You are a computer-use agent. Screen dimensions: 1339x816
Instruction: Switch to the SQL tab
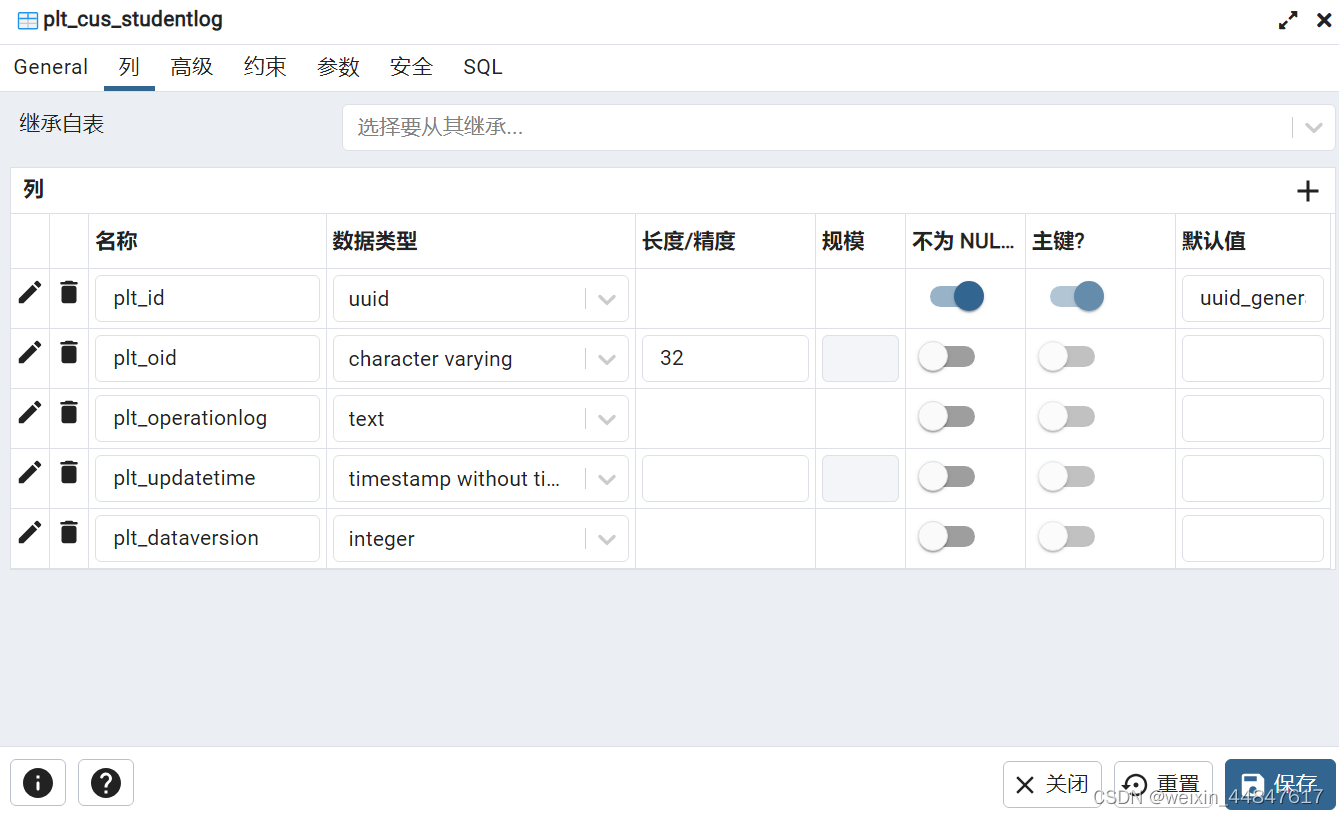coord(482,66)
